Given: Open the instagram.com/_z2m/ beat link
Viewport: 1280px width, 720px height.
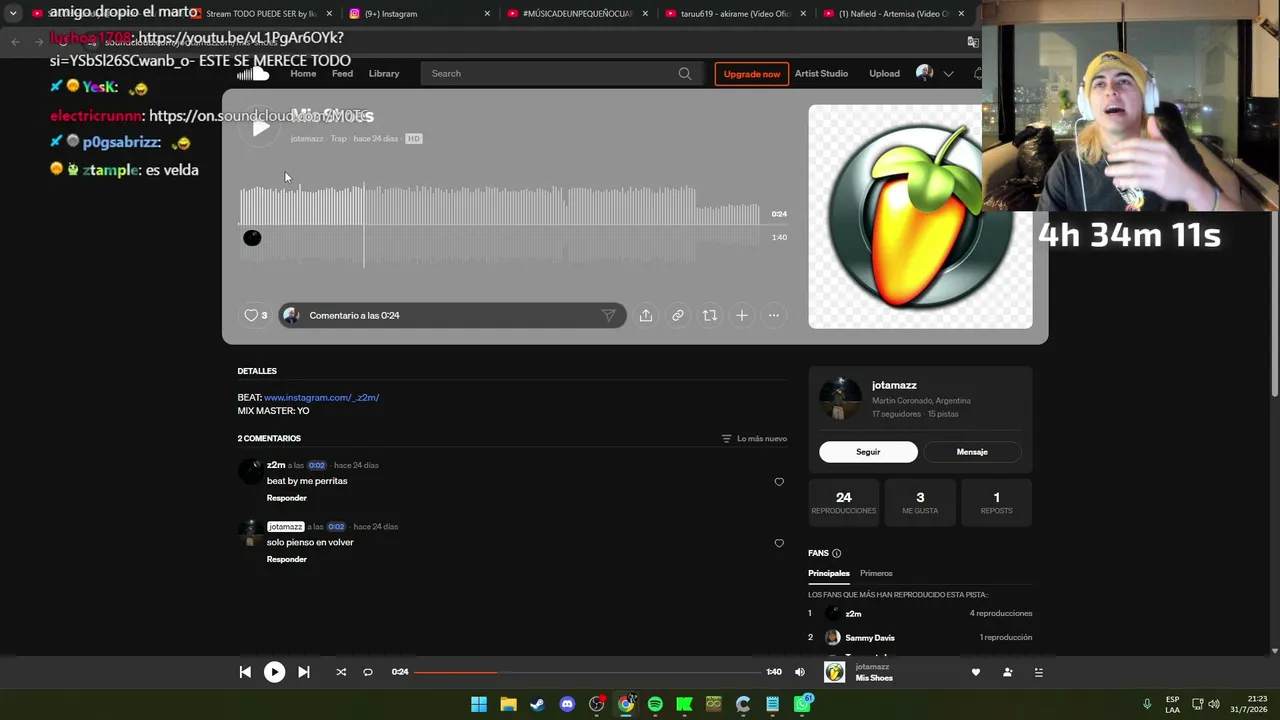Looking at the screenshot, I should [321, 397].
